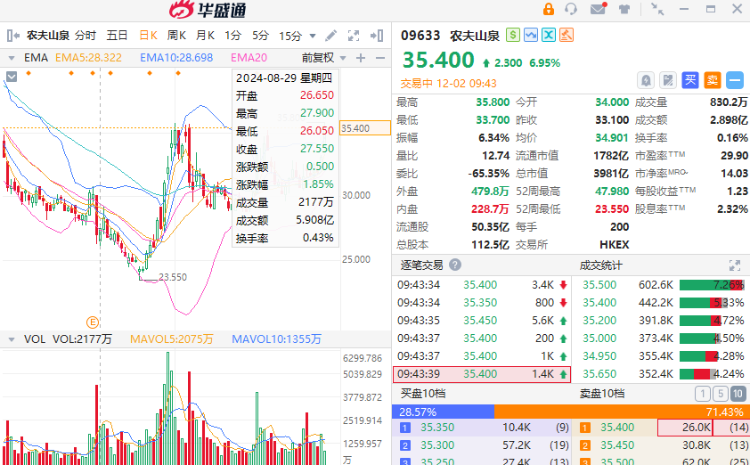Select bid level 1 at 35.350
Viewport: 750px width, 465px height.
[x=482, y=428]
